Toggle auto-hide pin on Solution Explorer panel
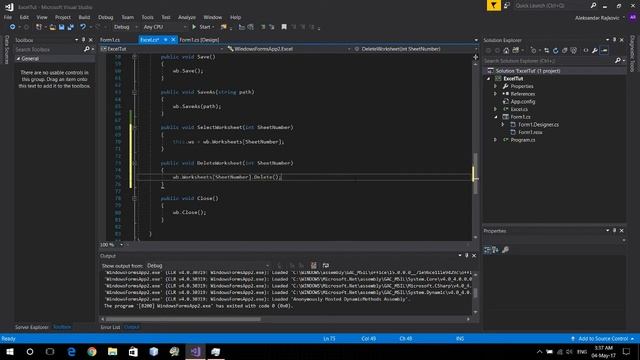The width and height of the screenshot is (640, 360). pyautogui.click(x=614, y=40)
